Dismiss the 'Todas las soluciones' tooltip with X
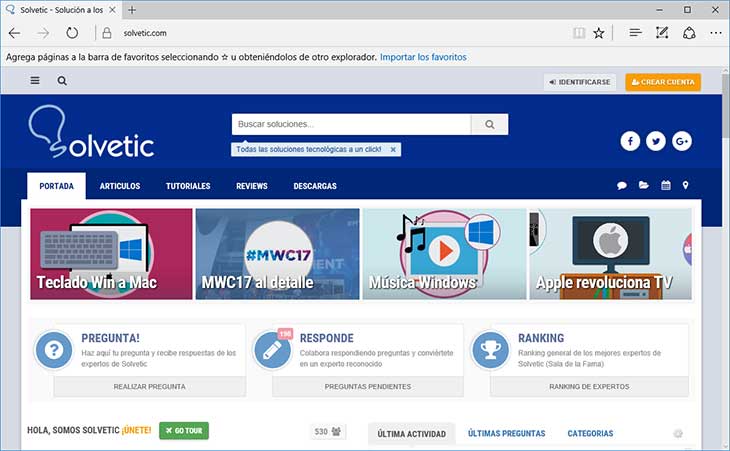 point(393,149)
